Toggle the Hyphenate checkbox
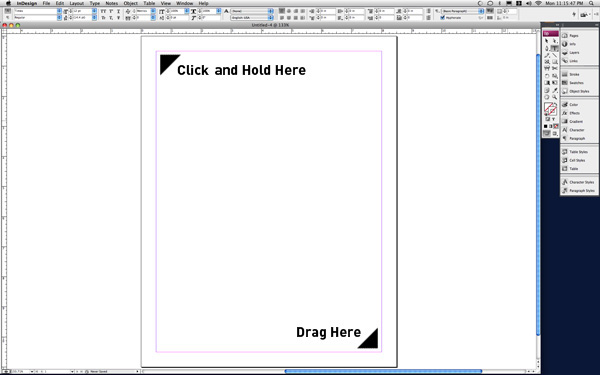Viewport: 600px width, 375px height. tap(443, 18)
